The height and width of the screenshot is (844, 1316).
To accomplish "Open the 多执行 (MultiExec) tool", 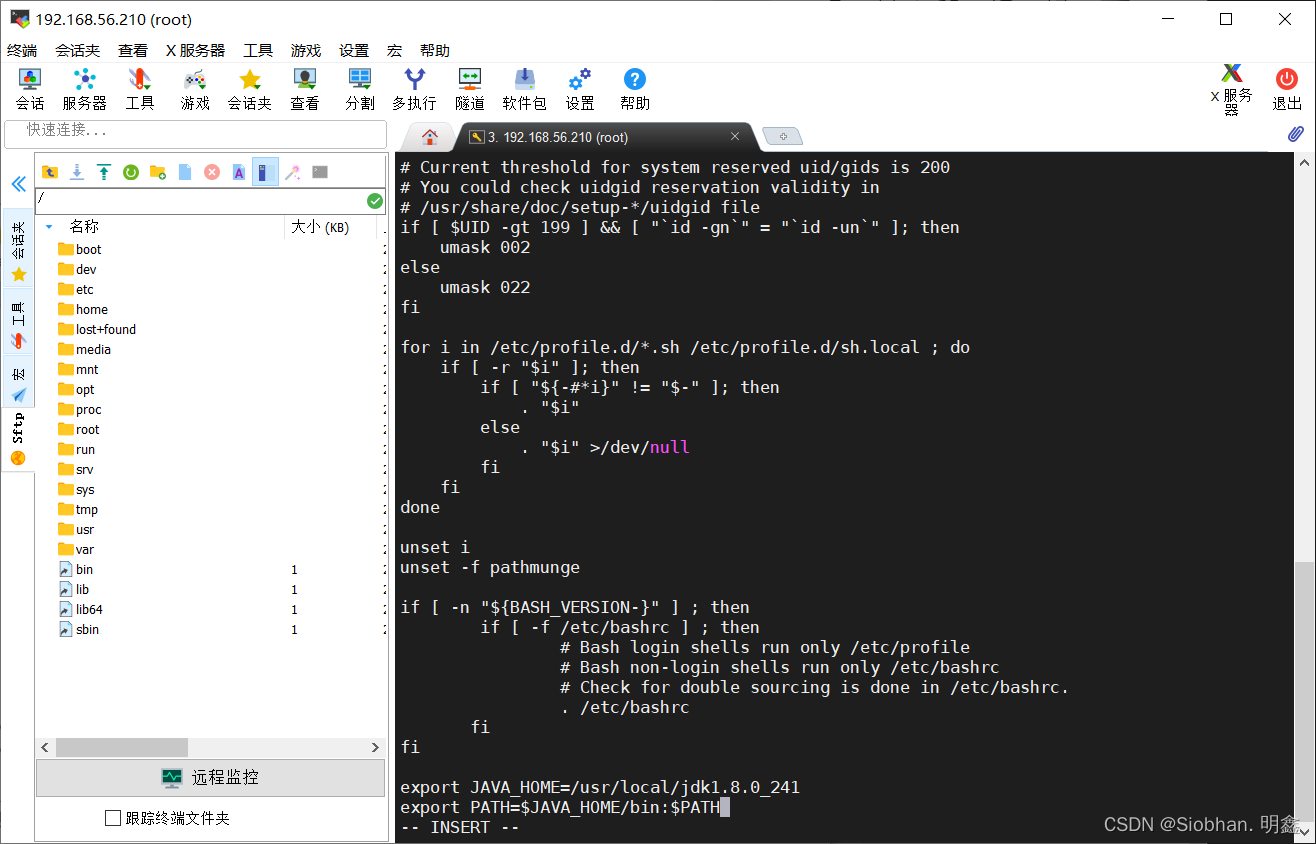I will click(x=414, y=88).
